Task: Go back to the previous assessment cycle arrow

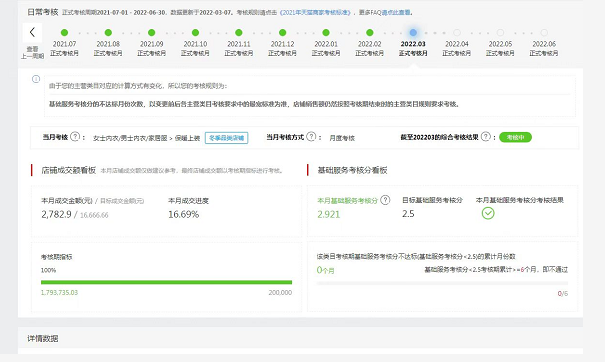Action: [32, 32]
